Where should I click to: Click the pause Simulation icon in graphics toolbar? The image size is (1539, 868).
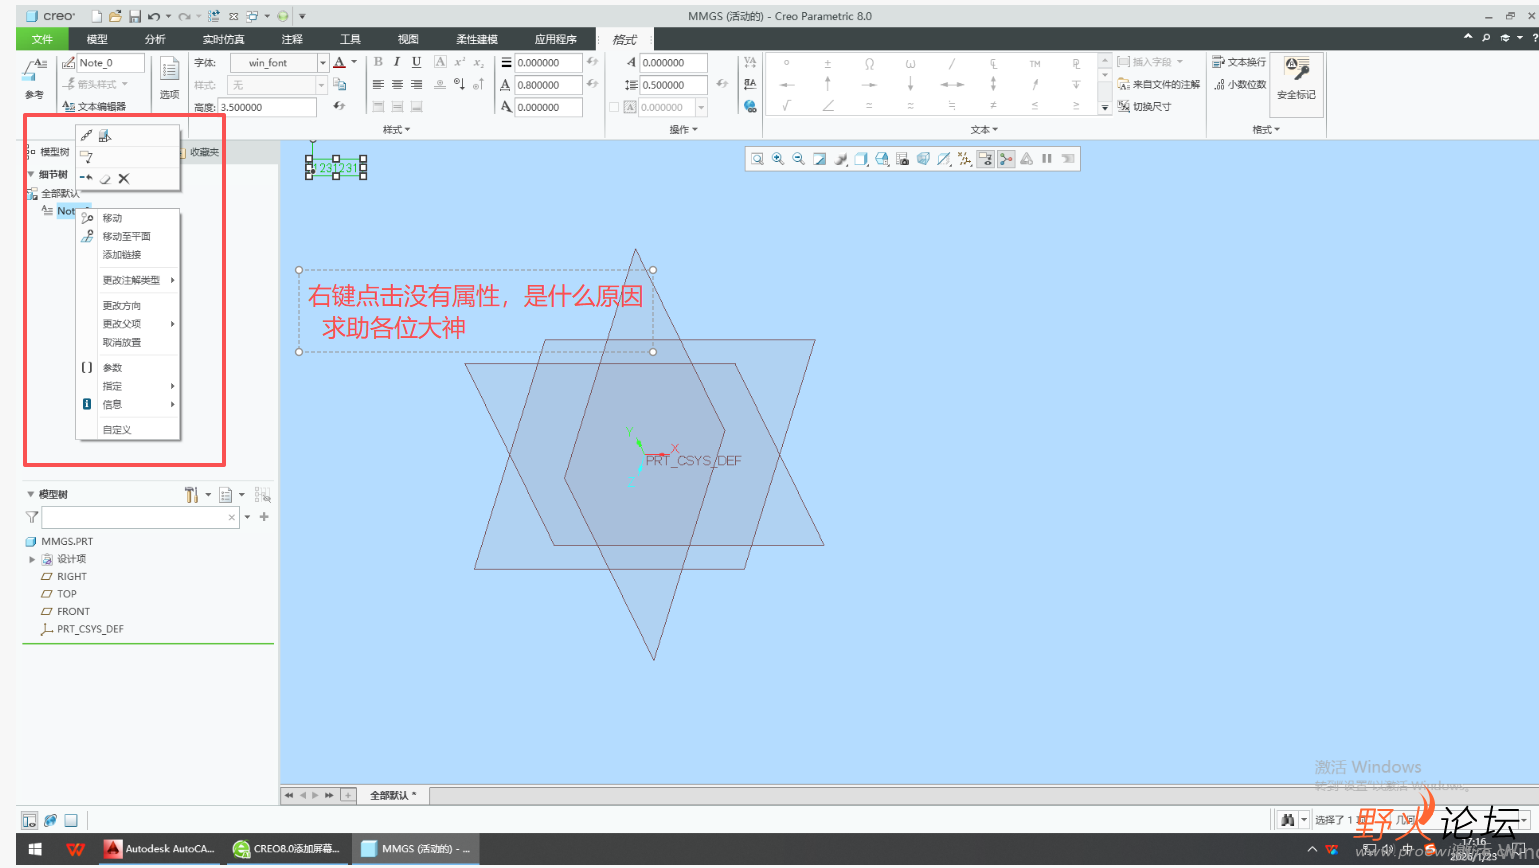click(x=1047, y=159)
